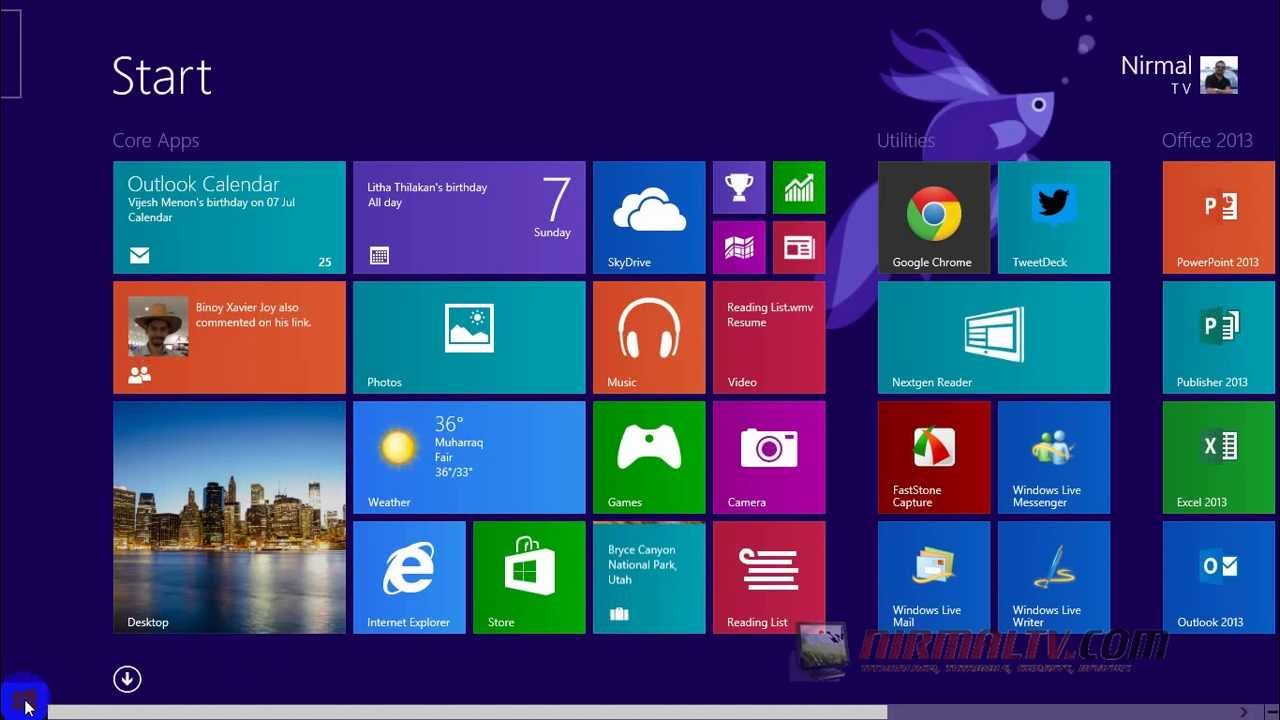This screenshot has height=720, width=1280.
Task: Show all apps with the down arrow button
Action: tap(127, 679)
